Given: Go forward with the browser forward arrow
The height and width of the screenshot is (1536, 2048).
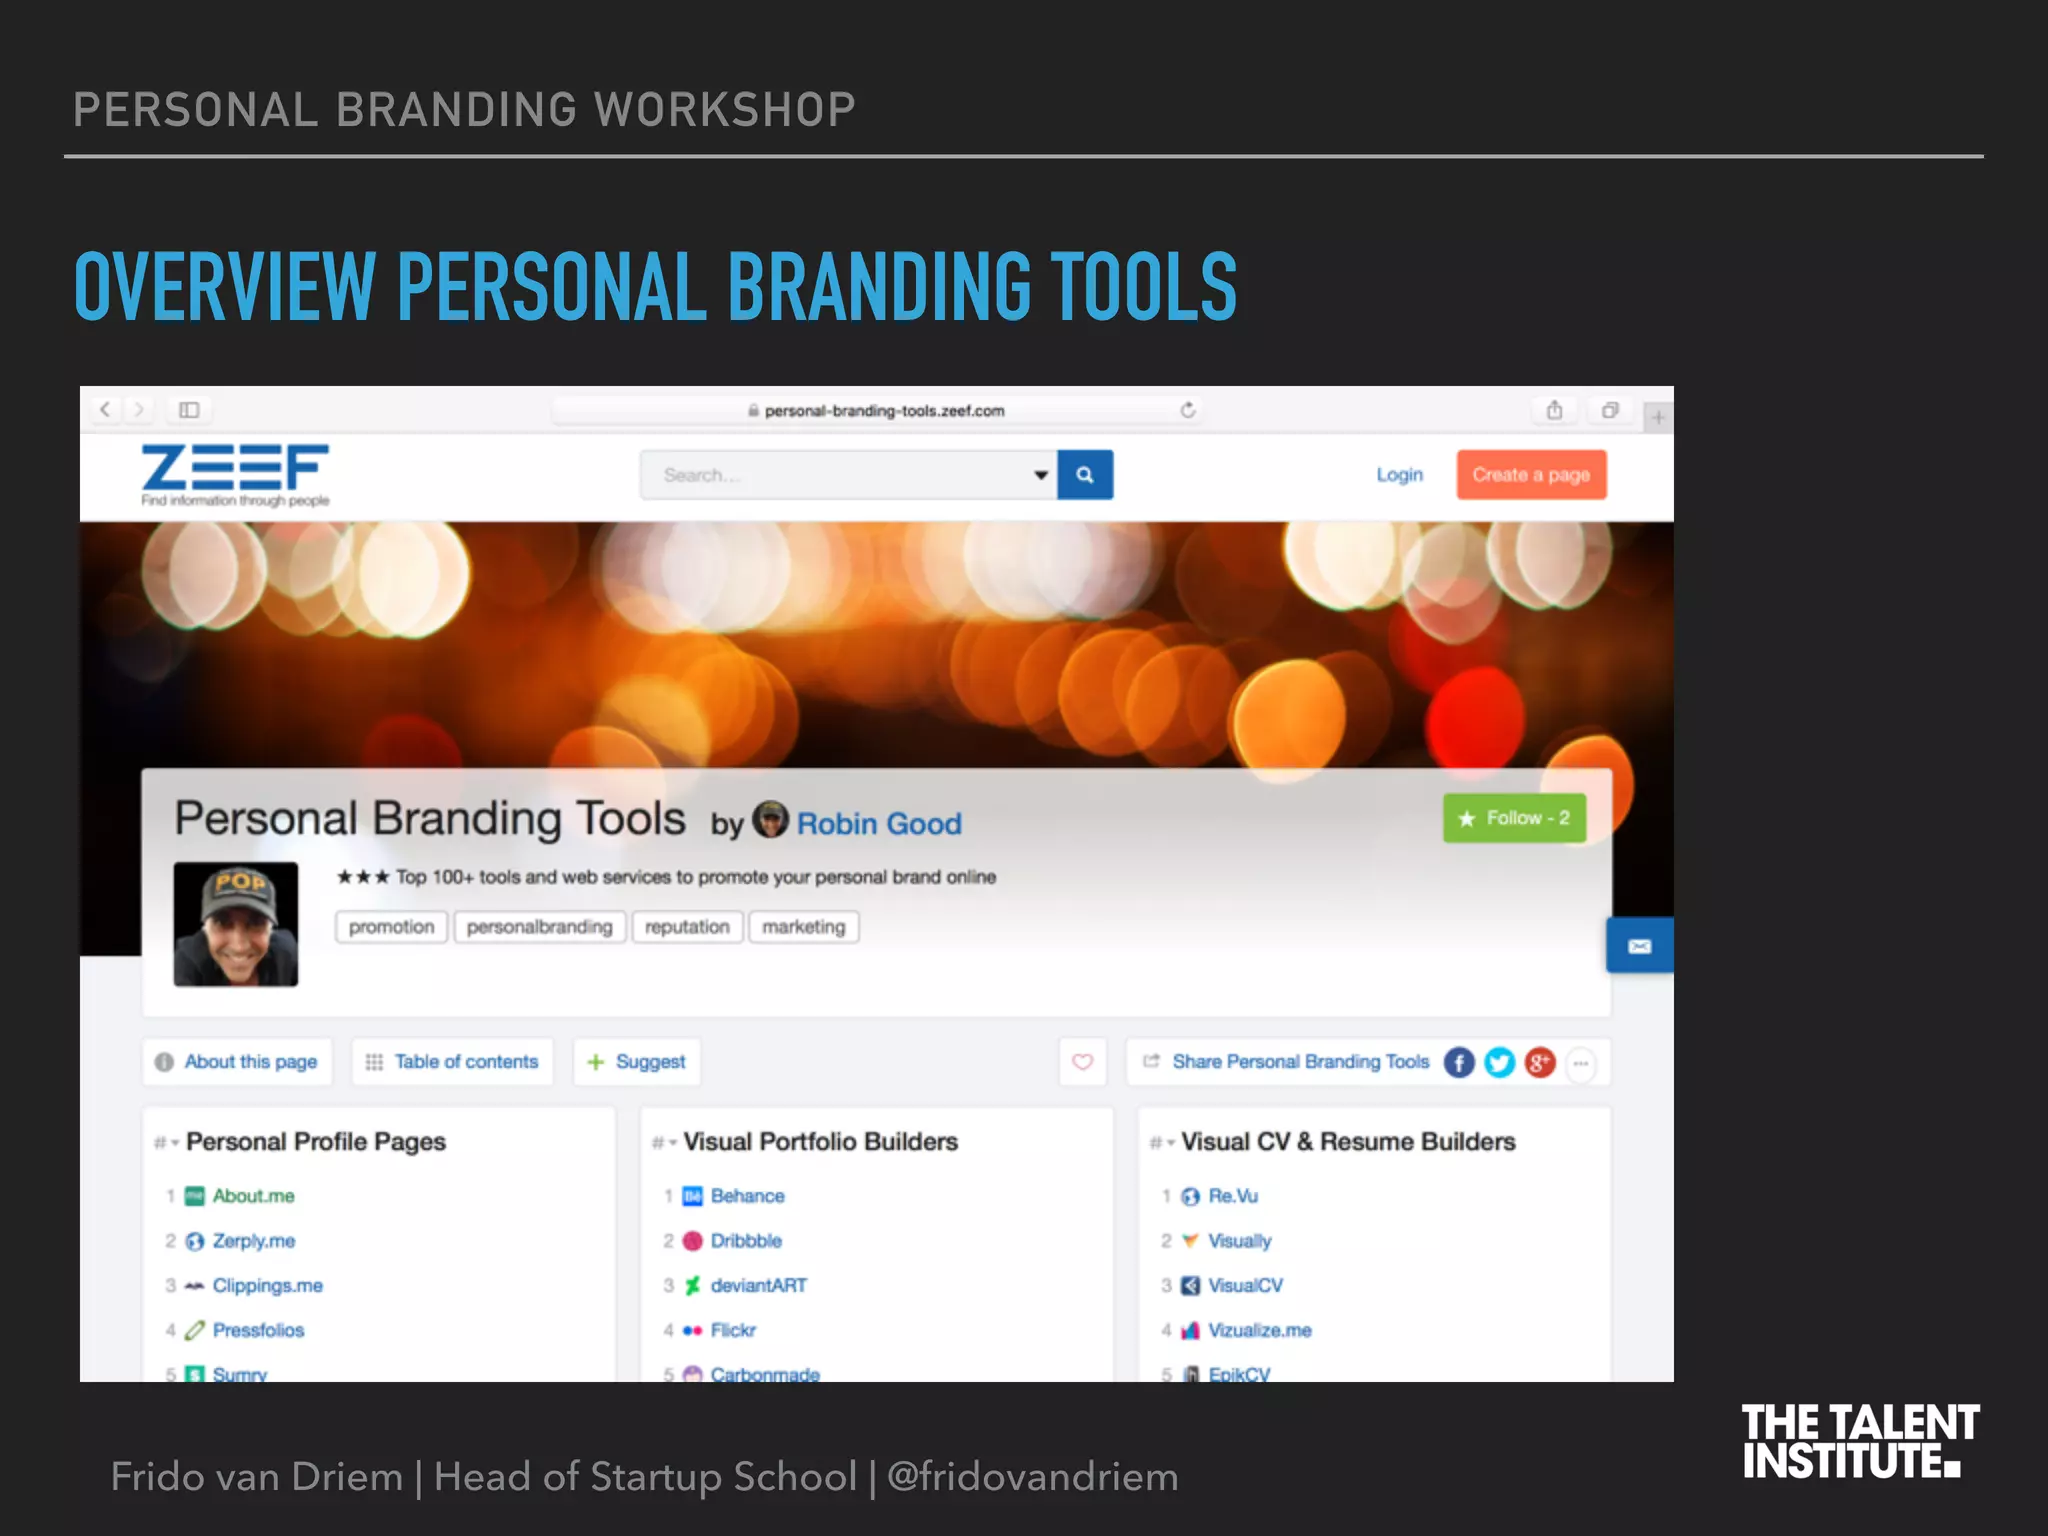Looking at the screenshot, I should pyautogui.click(x=139, y=410).
